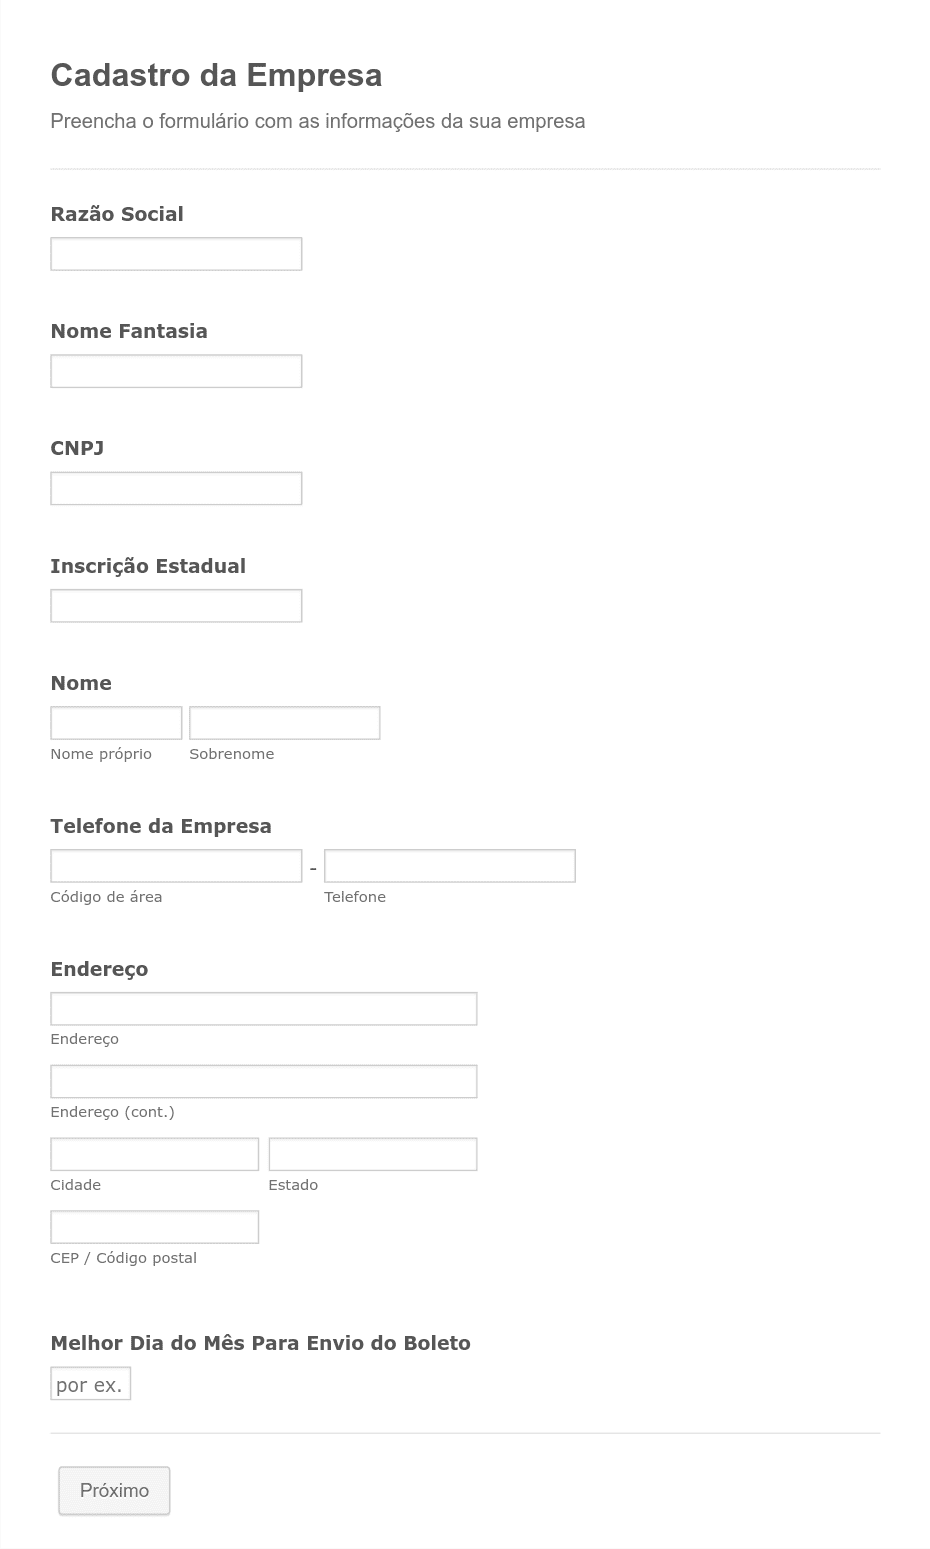Click the Endereço section label

point(99,969)
